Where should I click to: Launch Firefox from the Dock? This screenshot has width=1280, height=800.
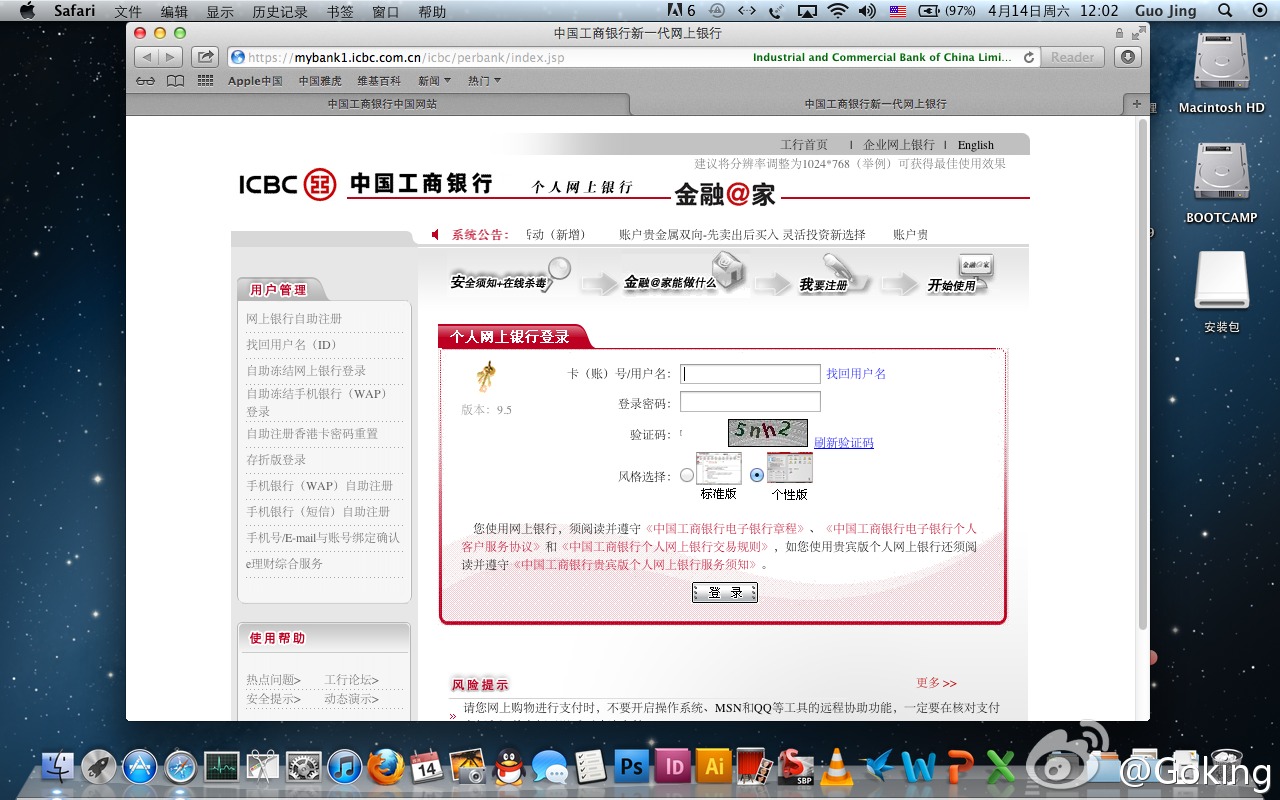[x=385, y=767]
